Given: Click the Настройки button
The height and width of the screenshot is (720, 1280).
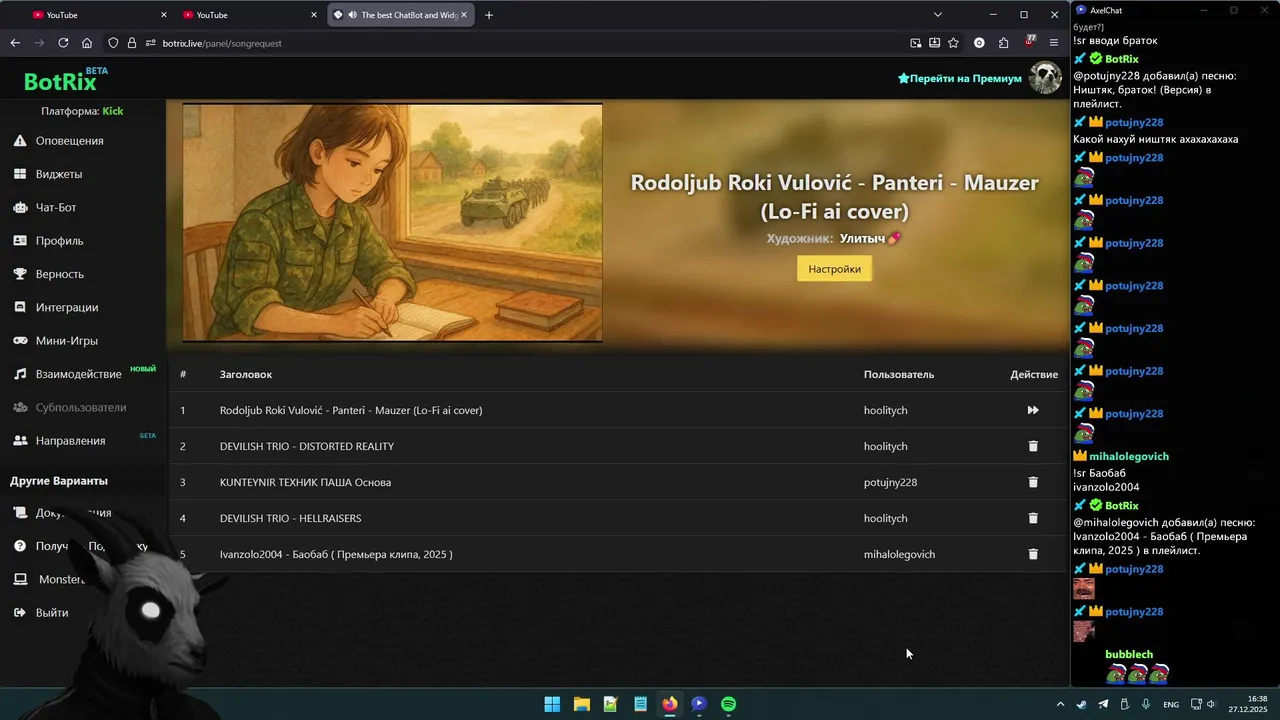Looking at the screenshot, I should click(834, 269).
